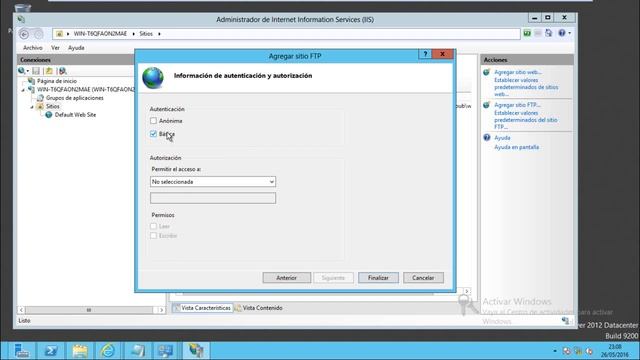Click the status bar icon at bottom right of IIS
This screenshot has width=640, height=360.
(565, 320)
